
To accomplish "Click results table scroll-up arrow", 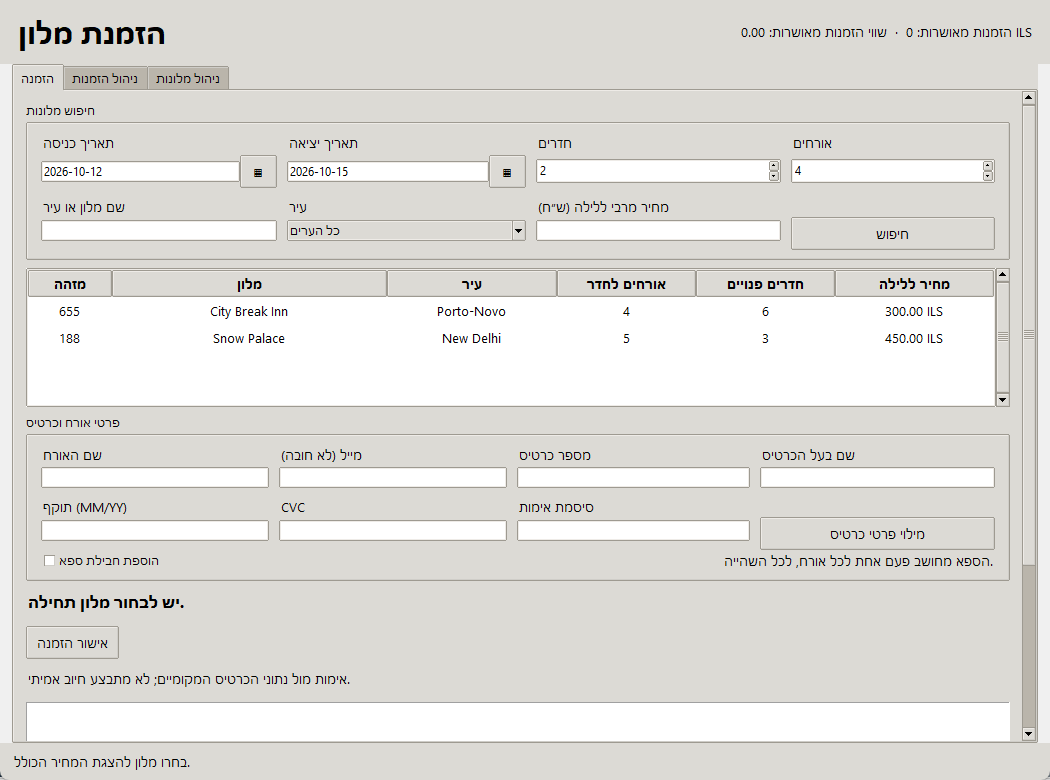I will coord(1002,275).
